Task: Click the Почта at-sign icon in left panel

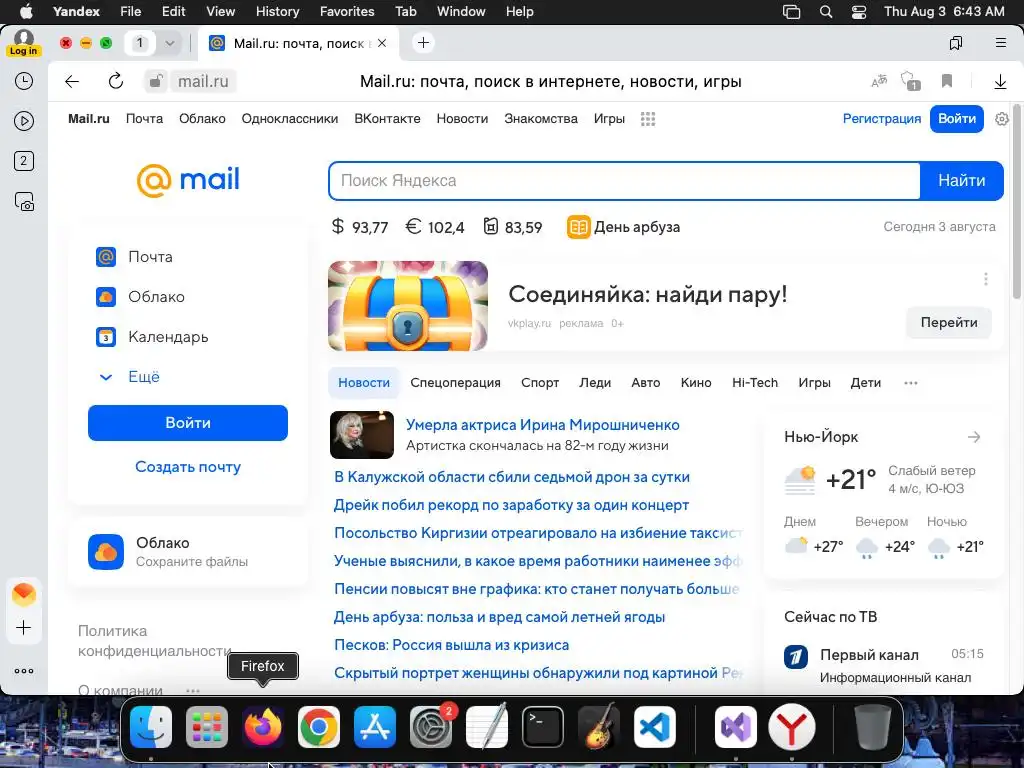Action: pyautogui.click(x=106, y=257)
